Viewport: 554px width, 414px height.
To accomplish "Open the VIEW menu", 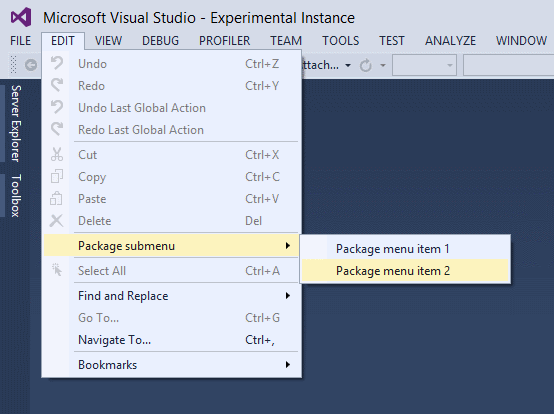I will (x=108, y=41).
